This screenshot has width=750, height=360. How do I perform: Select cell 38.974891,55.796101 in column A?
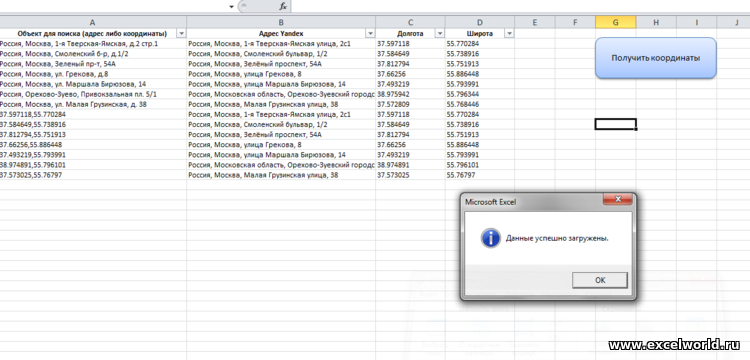(x=93, y=165)
